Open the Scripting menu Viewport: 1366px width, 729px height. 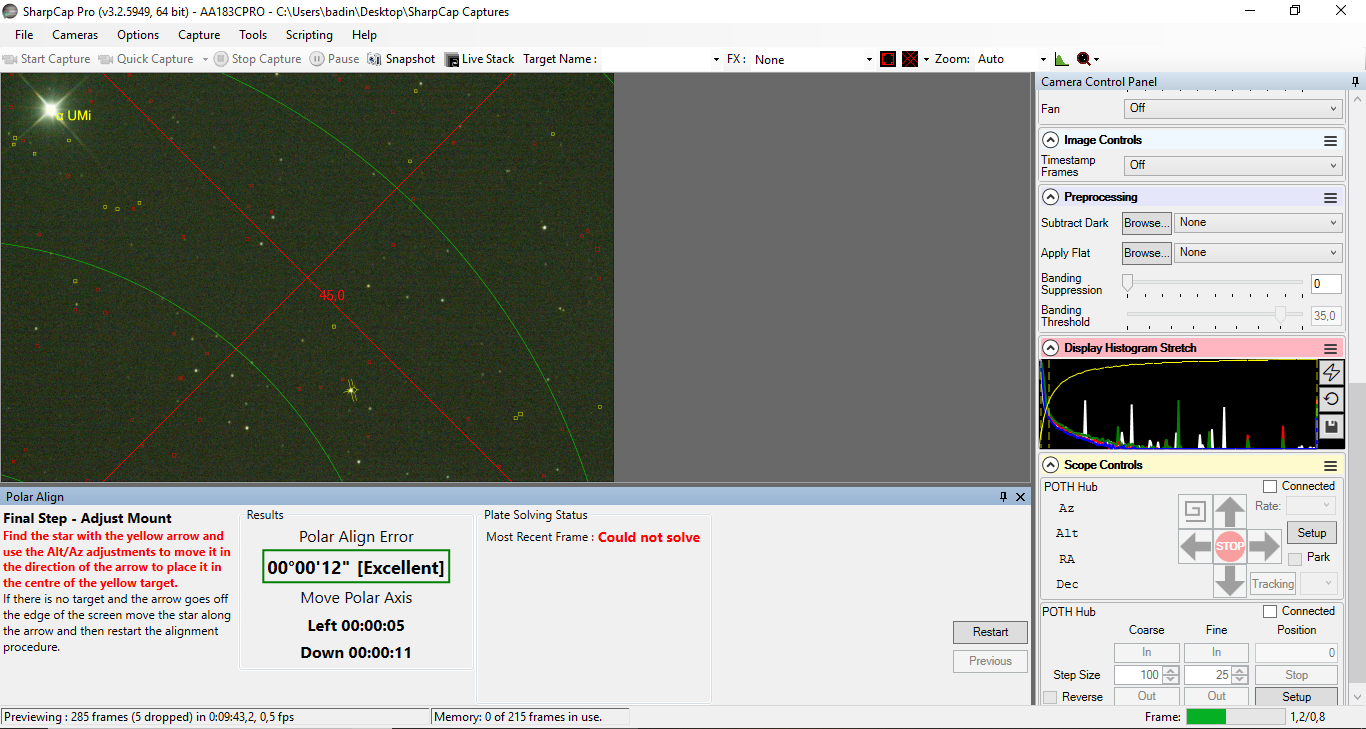click(x=309, y=35)
